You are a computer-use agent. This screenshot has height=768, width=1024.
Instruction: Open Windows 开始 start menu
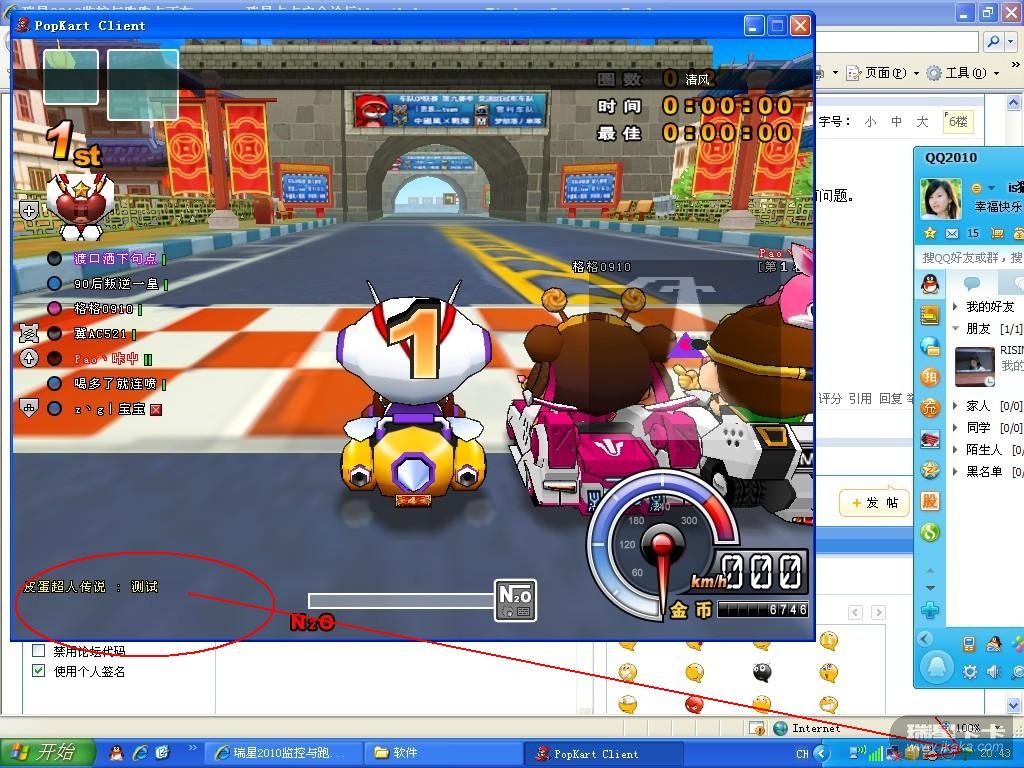point(46,752)
